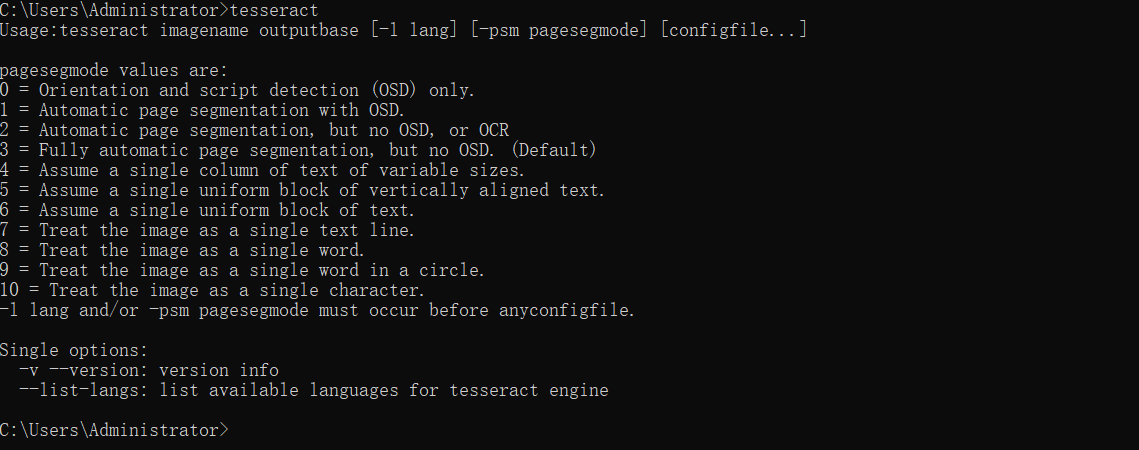Click the Usage line in the output

tap(403, 30)
